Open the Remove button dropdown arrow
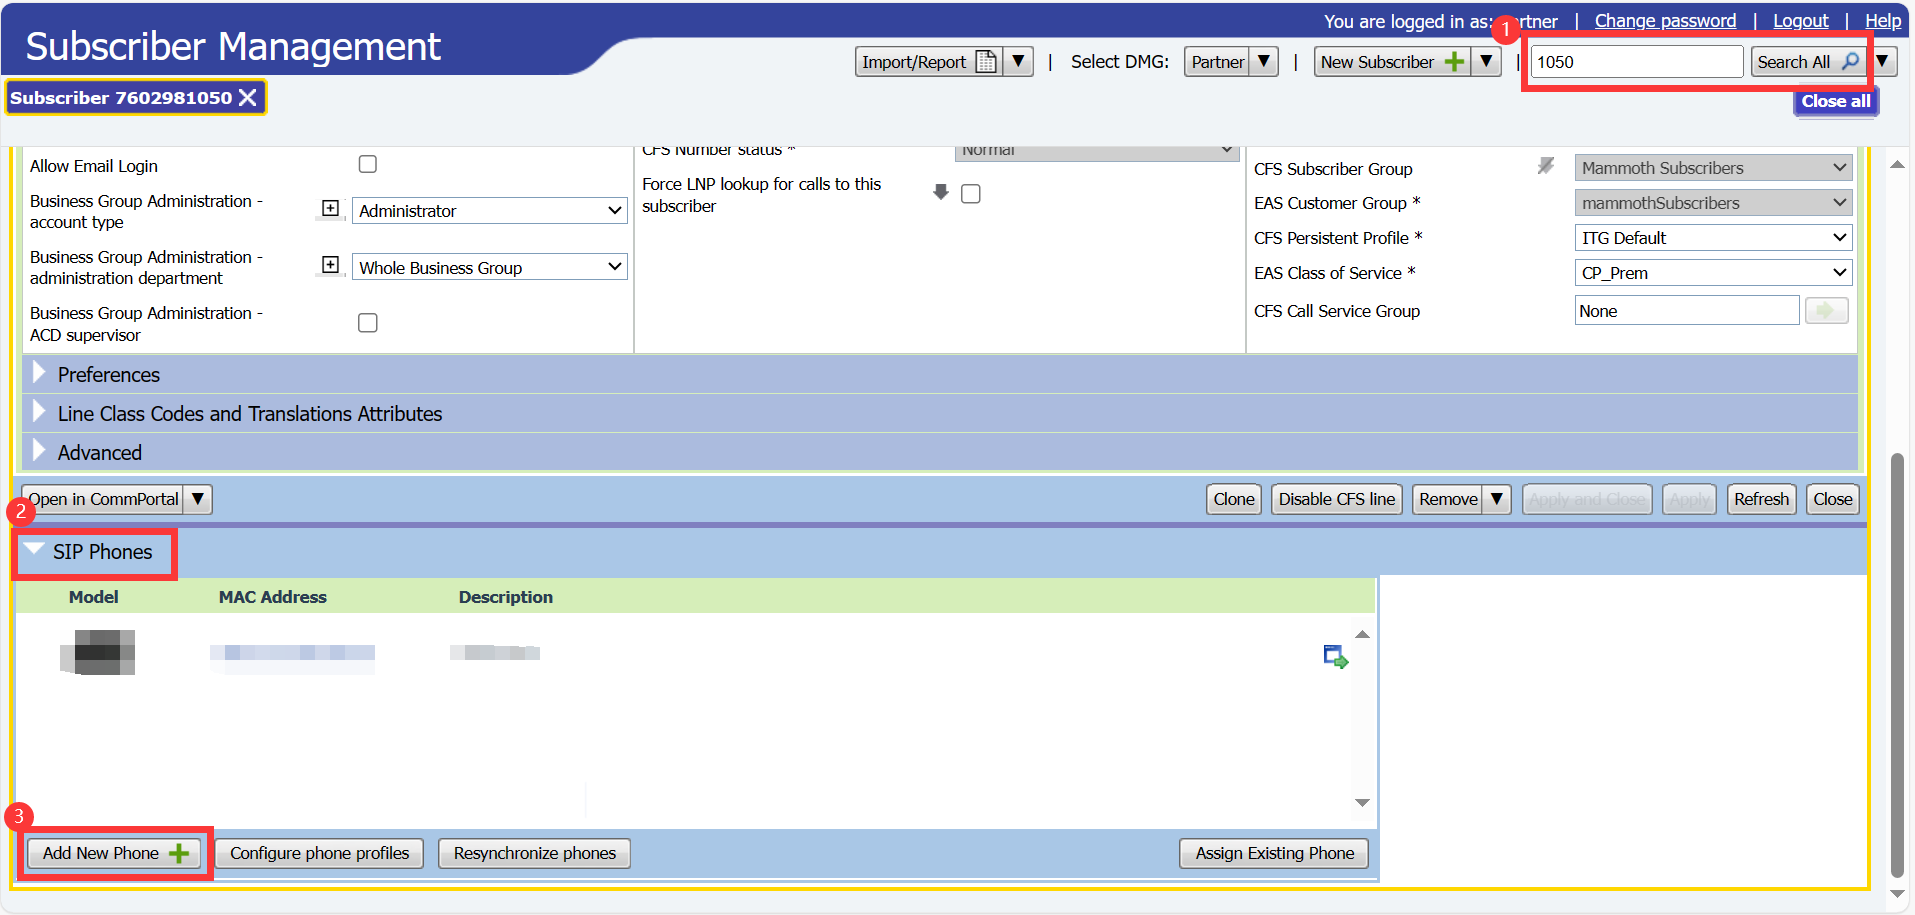This screenshot has width=1915, height=915. click(x=1496, y=499)
